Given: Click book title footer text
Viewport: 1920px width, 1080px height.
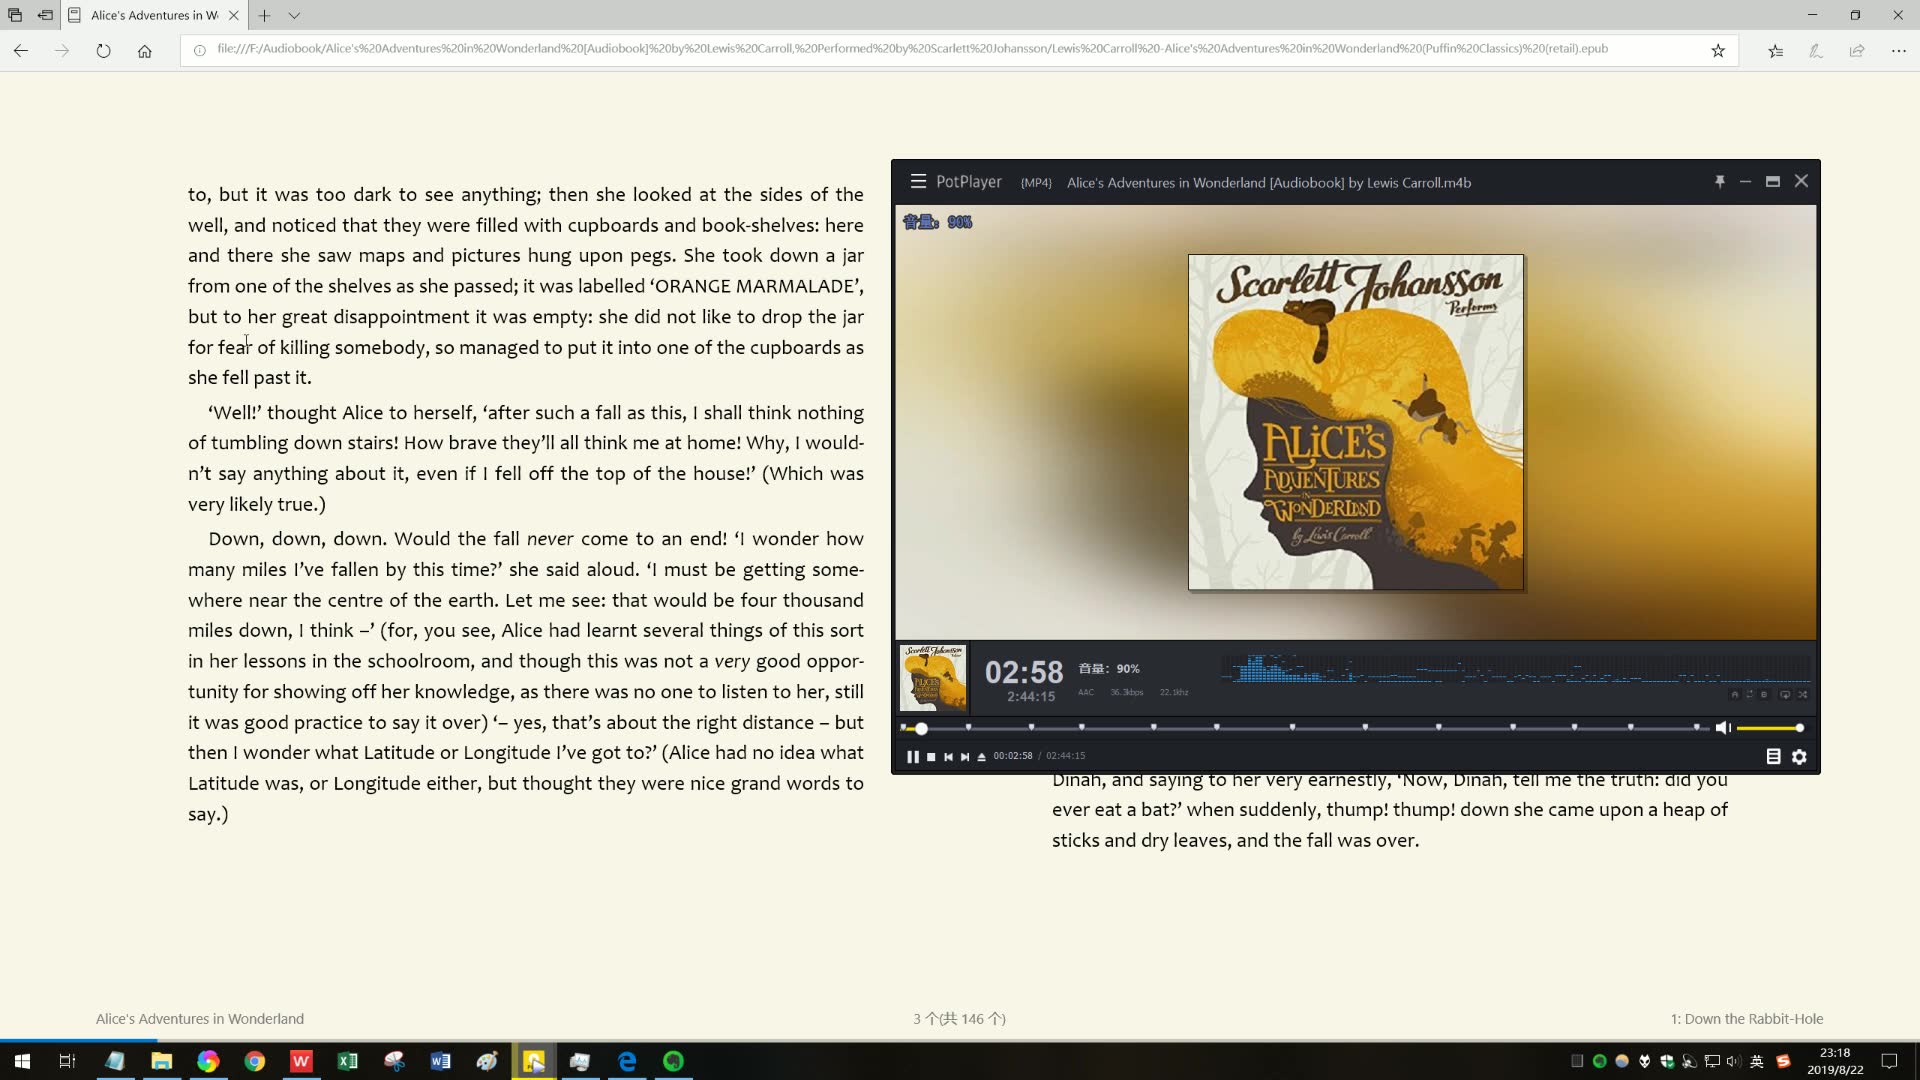Looking at the screenshot, I should pyautogui.click(x=200, y=1018).
